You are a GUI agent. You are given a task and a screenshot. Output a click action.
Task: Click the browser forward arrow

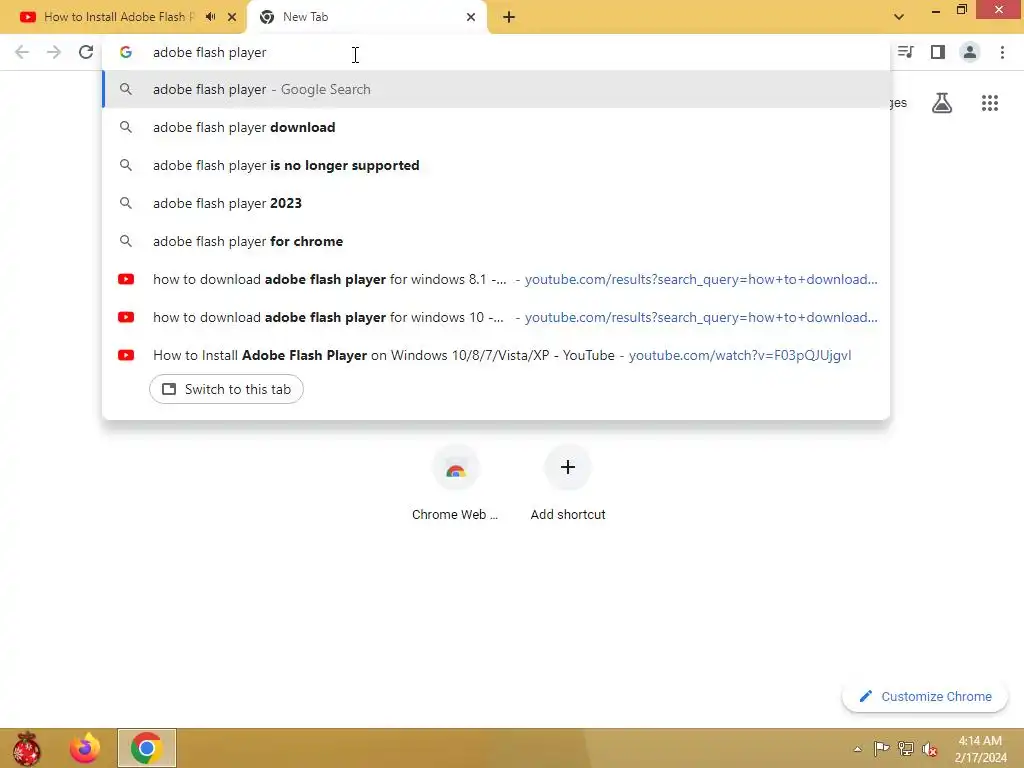pos(54,52)
